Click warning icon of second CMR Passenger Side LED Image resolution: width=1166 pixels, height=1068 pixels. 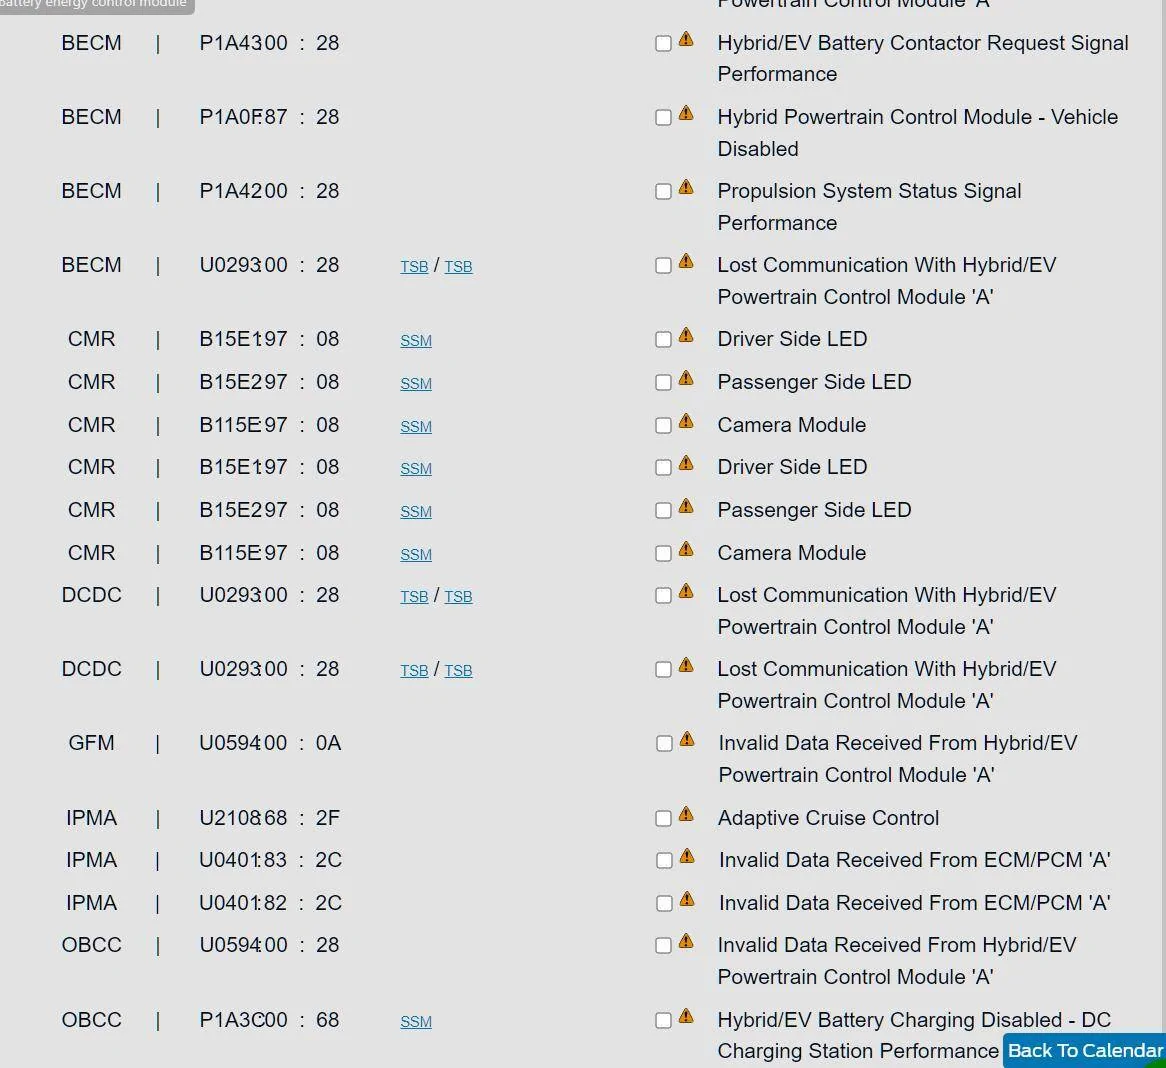click(x=686, y=506)
